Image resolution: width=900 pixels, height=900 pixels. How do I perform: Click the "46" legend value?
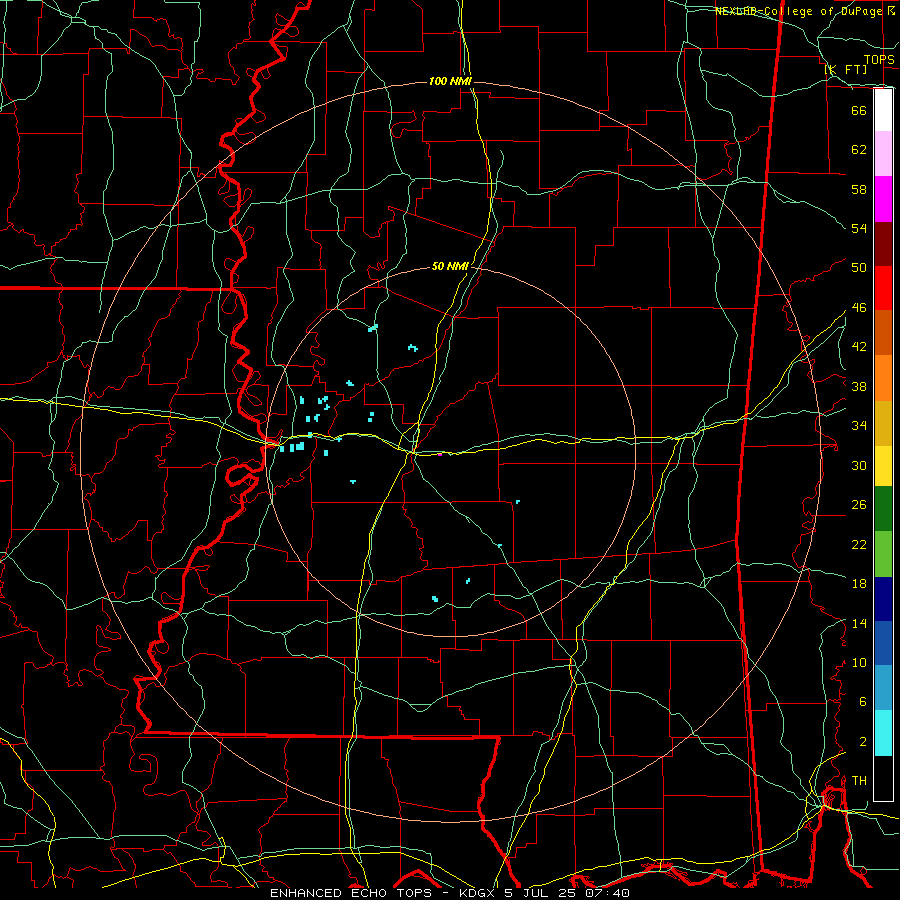859,308
